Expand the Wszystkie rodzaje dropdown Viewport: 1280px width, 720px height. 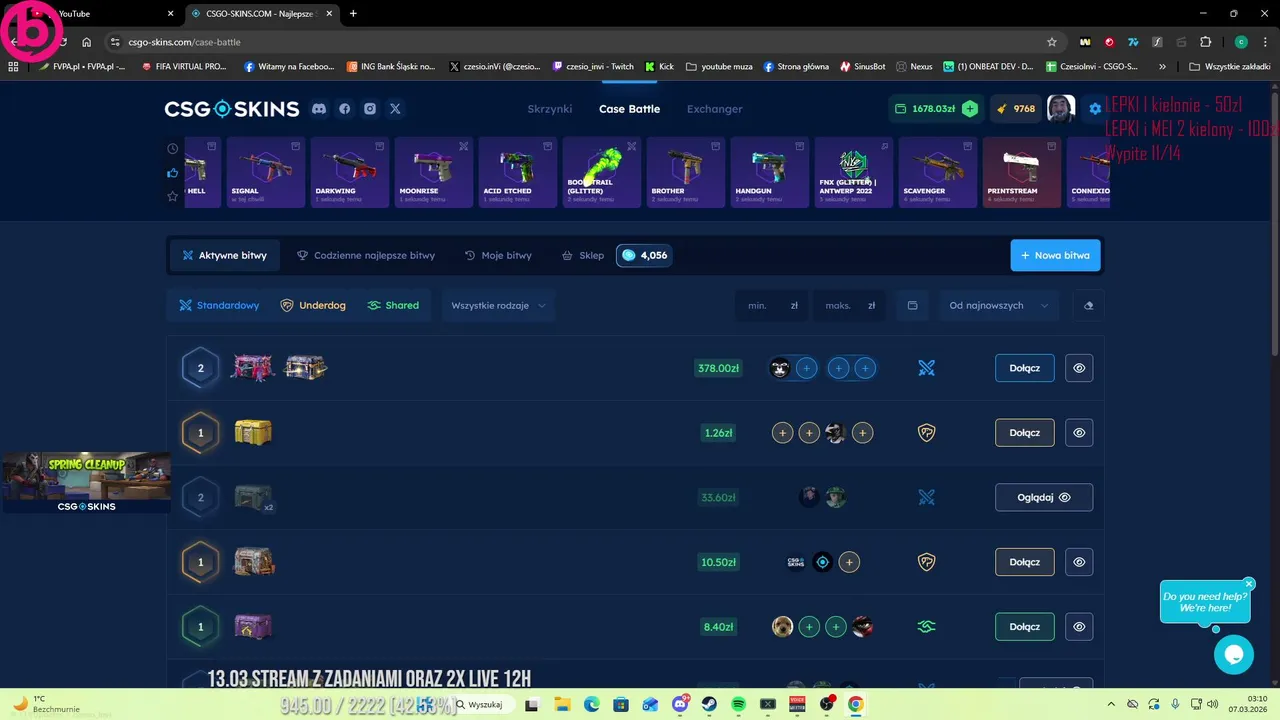point(498,305)
